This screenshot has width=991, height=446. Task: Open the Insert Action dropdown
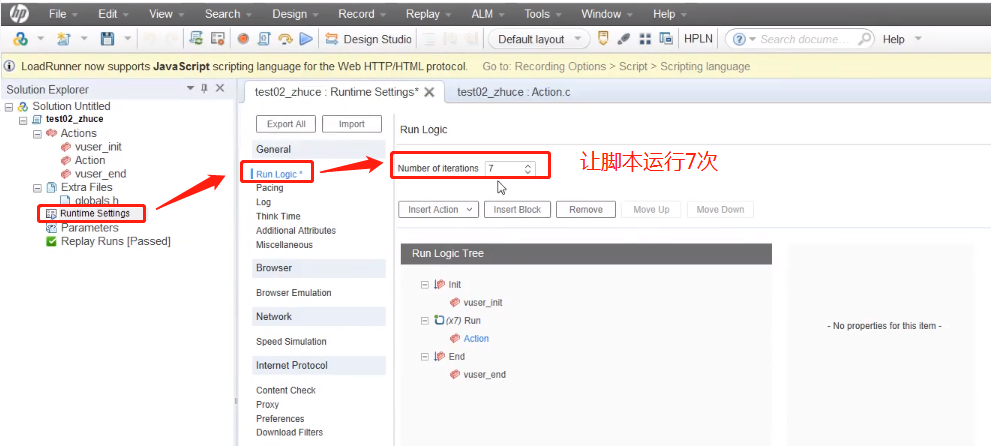pos(439,210)
